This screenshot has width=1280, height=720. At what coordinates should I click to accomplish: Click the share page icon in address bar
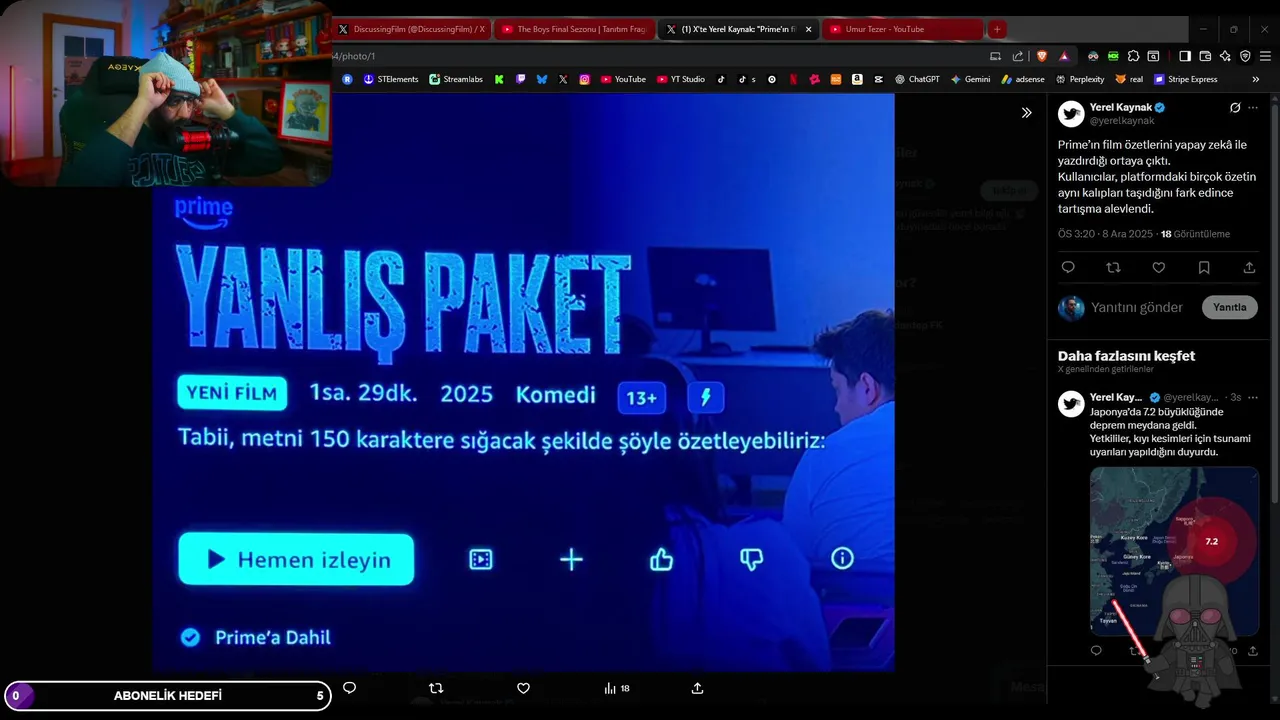[1018, 56]
